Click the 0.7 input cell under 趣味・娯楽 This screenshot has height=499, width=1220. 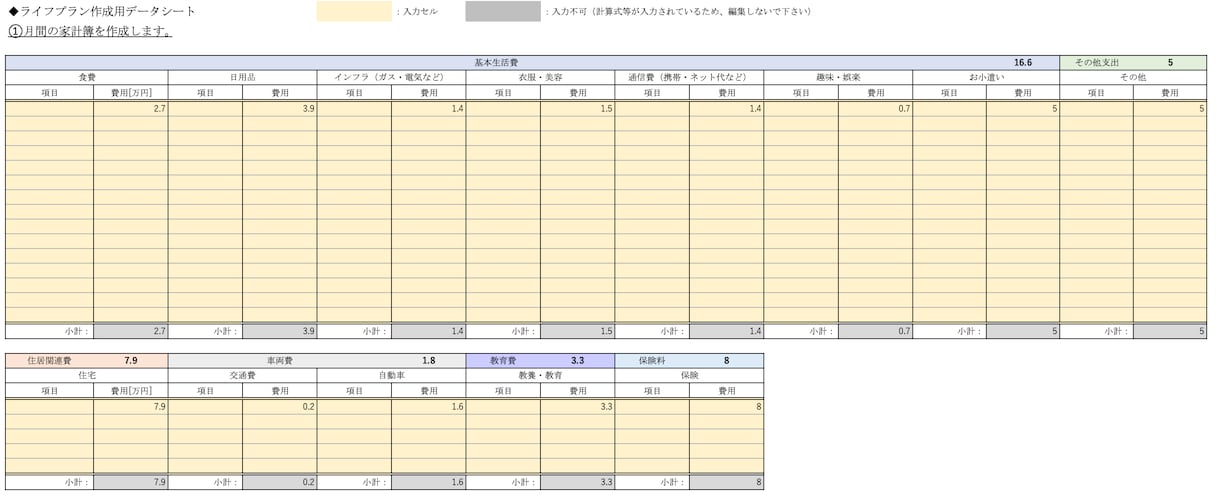875,108
